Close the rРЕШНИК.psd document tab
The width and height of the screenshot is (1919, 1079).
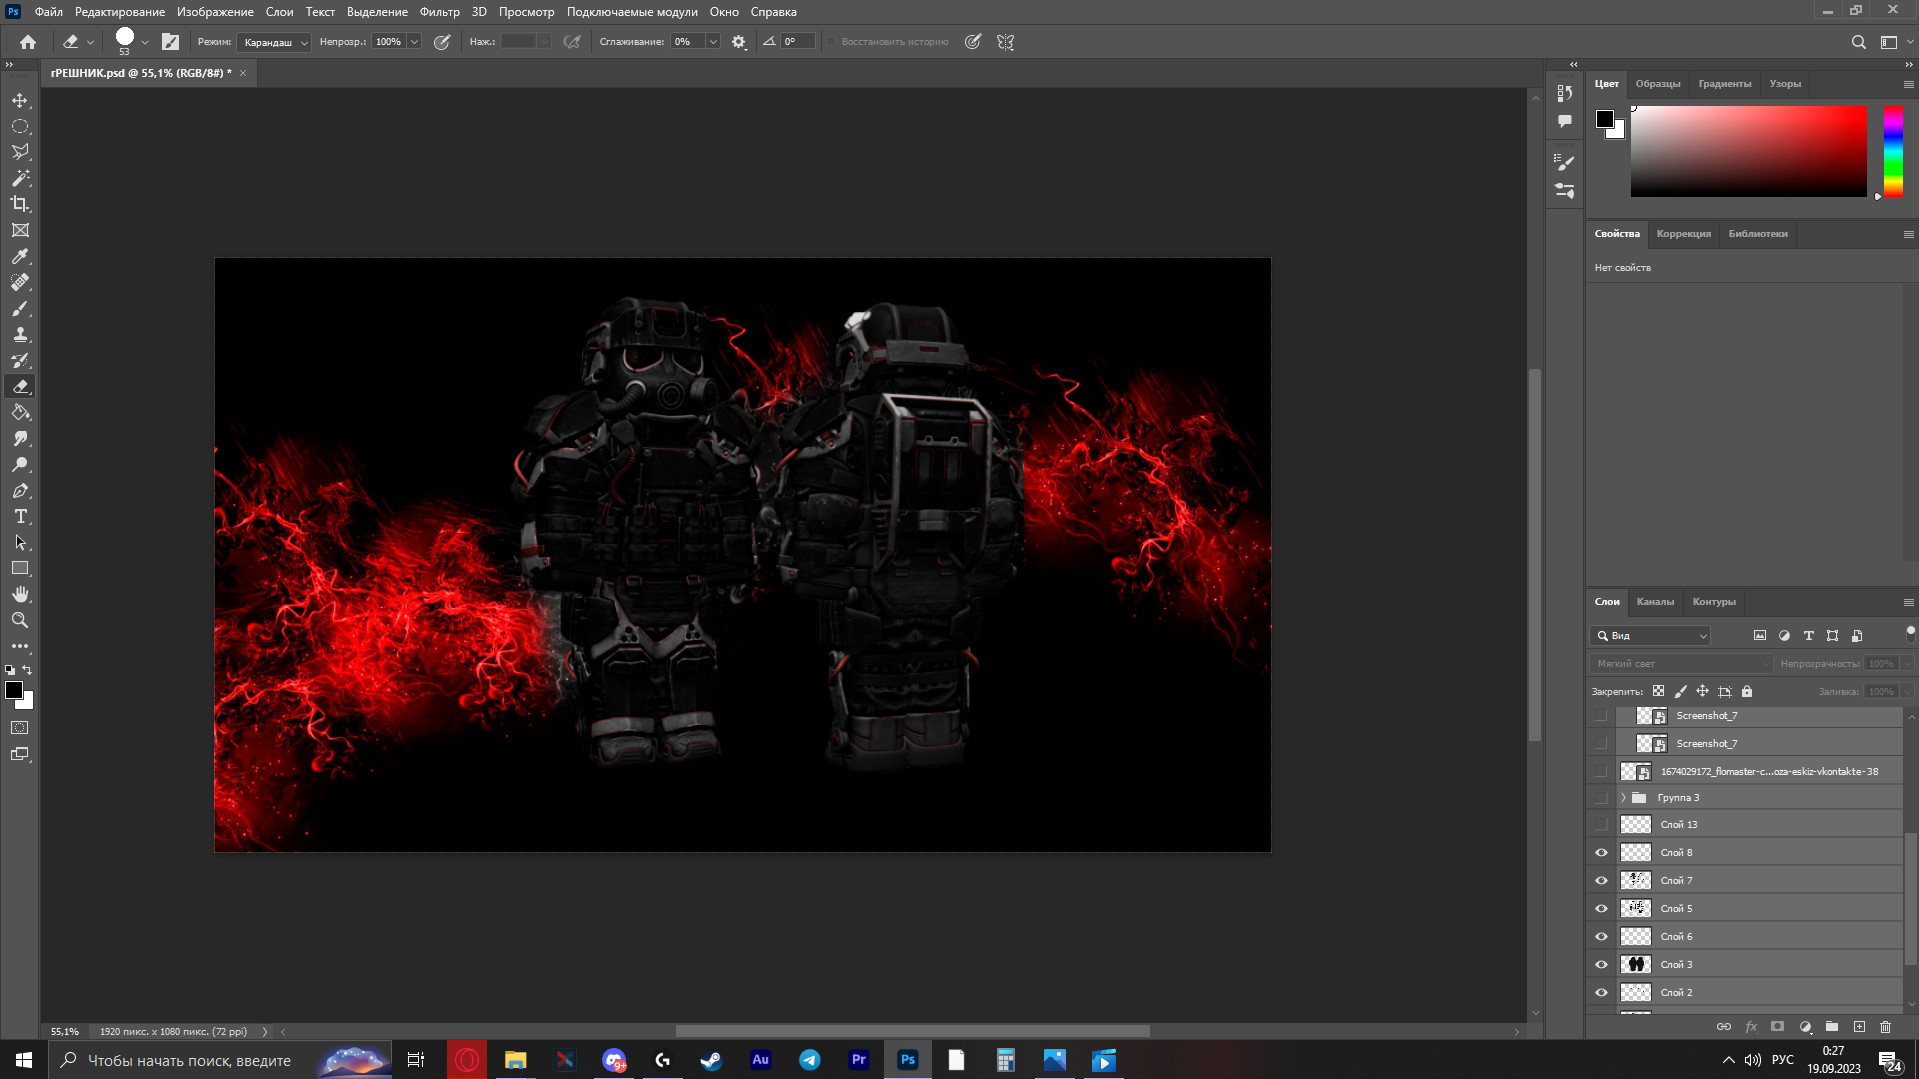[243, 73]
